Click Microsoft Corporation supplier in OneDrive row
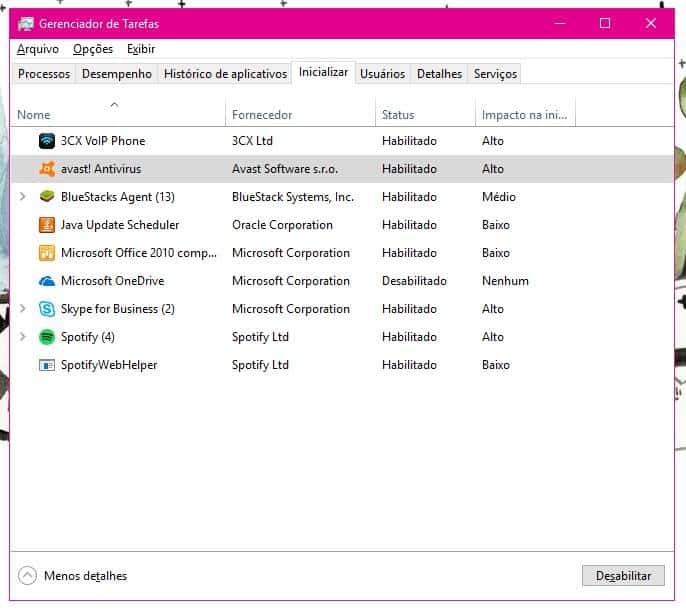Viewport: 686px width, 610px height. [291, 281]
